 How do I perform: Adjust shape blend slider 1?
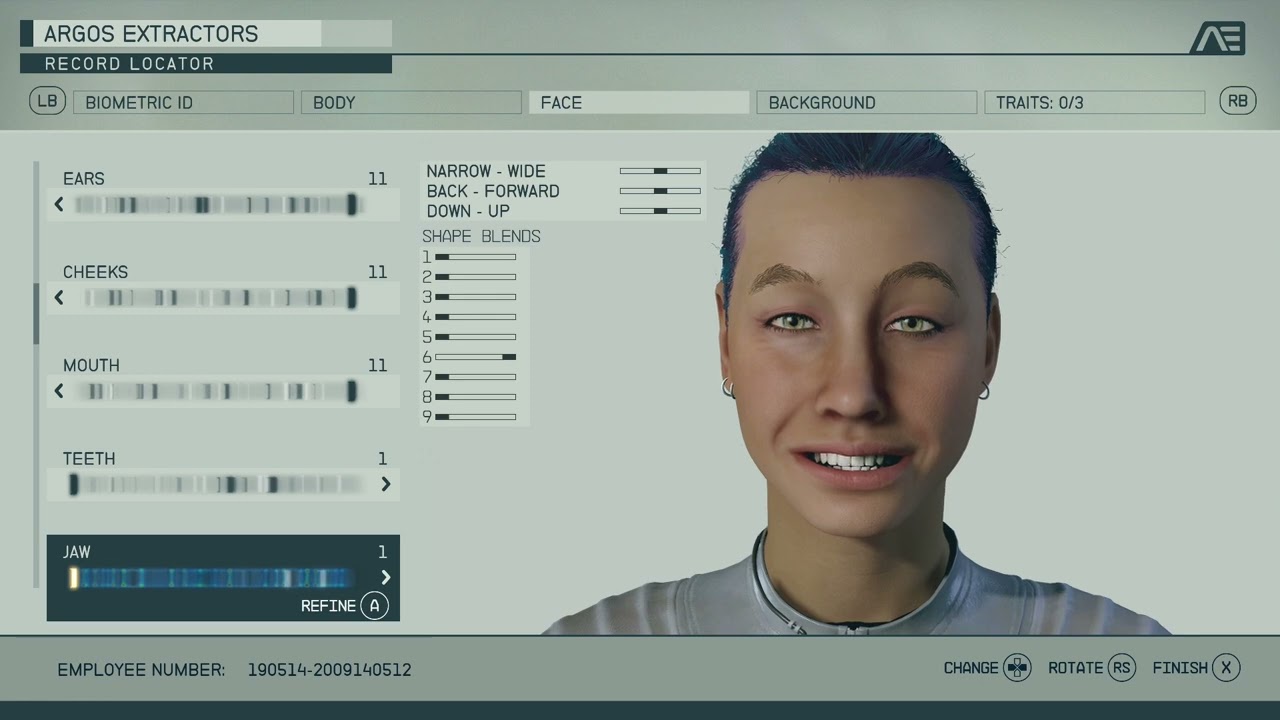pos(475,257)
